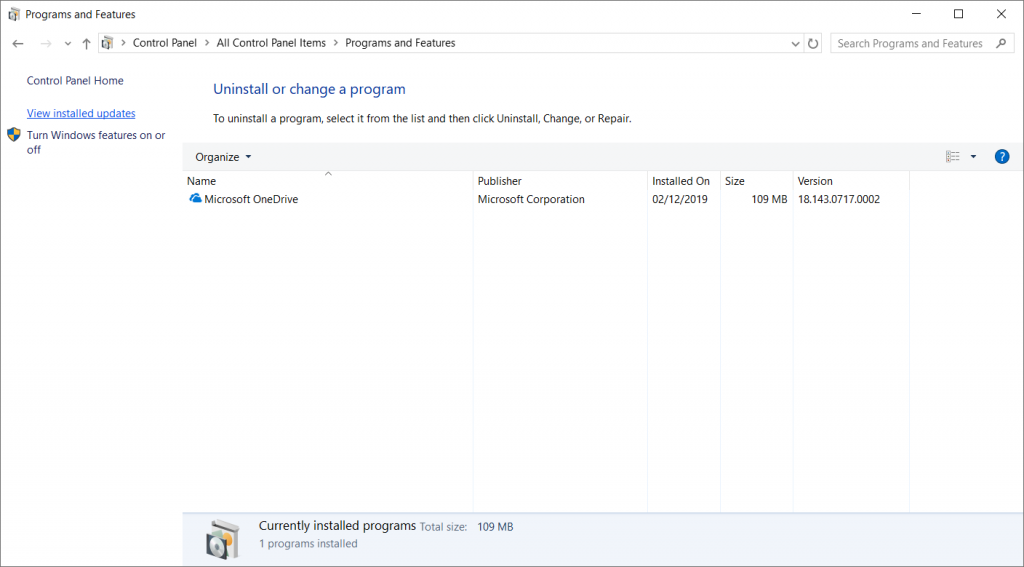This screenshot has height=567, width=1024.
Task: Go back using the back arrow
Action: click(18, 44)
